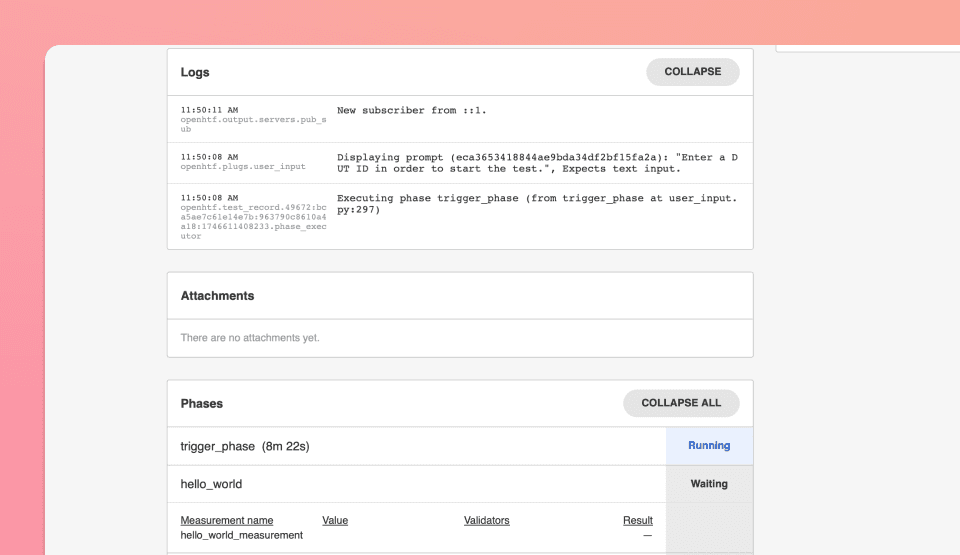The height and width of the screenshot is (555, 960).
Task: Click the Logs section title
Action: pos(195,72)
